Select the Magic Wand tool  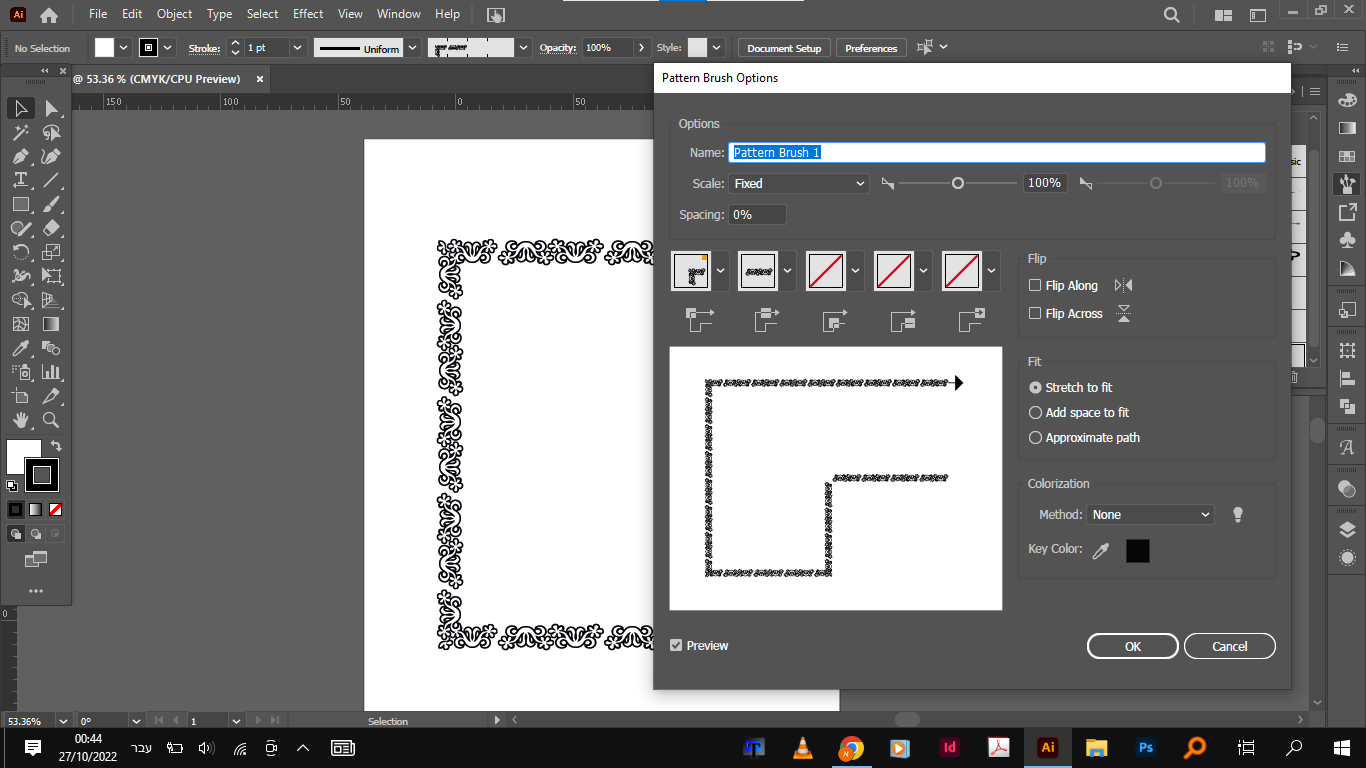tap(20, 132)
